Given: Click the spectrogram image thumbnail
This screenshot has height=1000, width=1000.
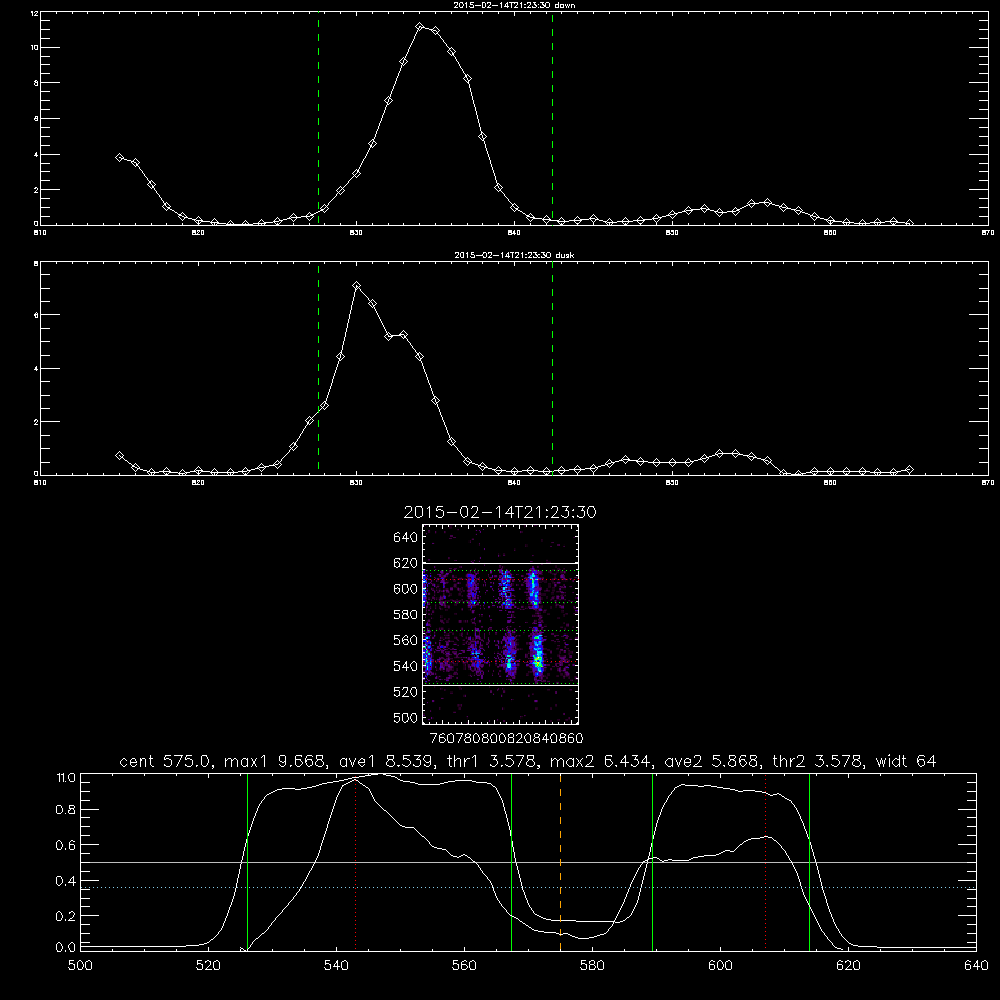Looking at the screenshot, I should (501, 624).
